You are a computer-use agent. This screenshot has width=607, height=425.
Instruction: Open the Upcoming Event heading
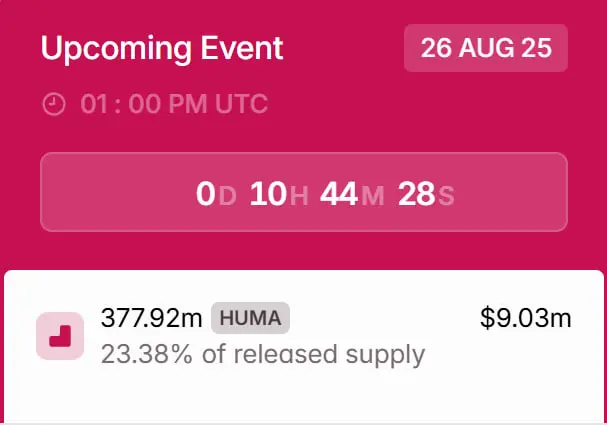(162, 48)
